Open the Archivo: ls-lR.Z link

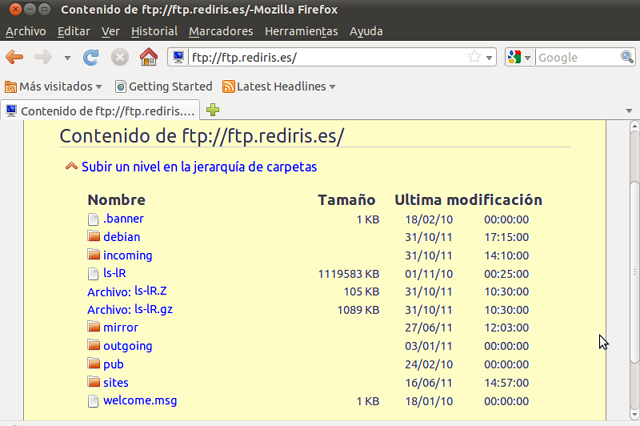tap(127, 291)
